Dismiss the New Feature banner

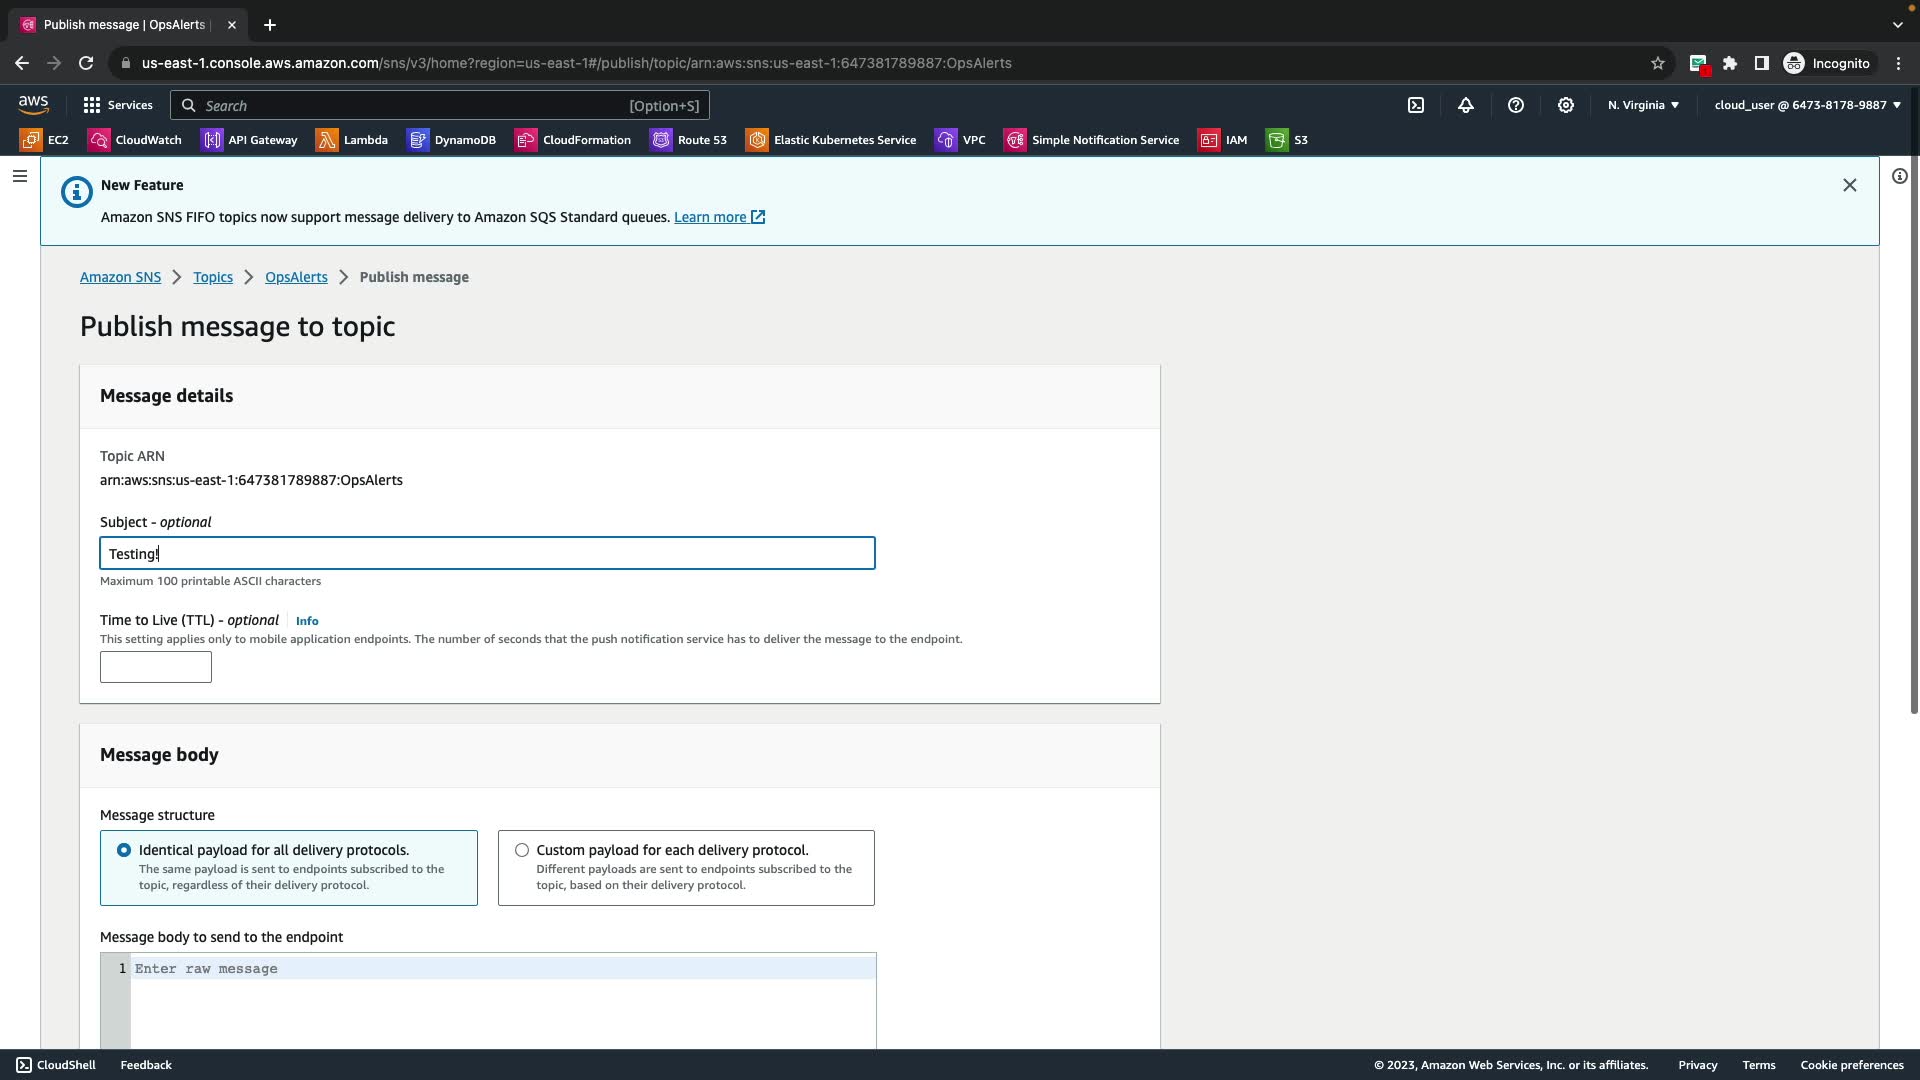pyautogui.click(x=1849, y=185)
